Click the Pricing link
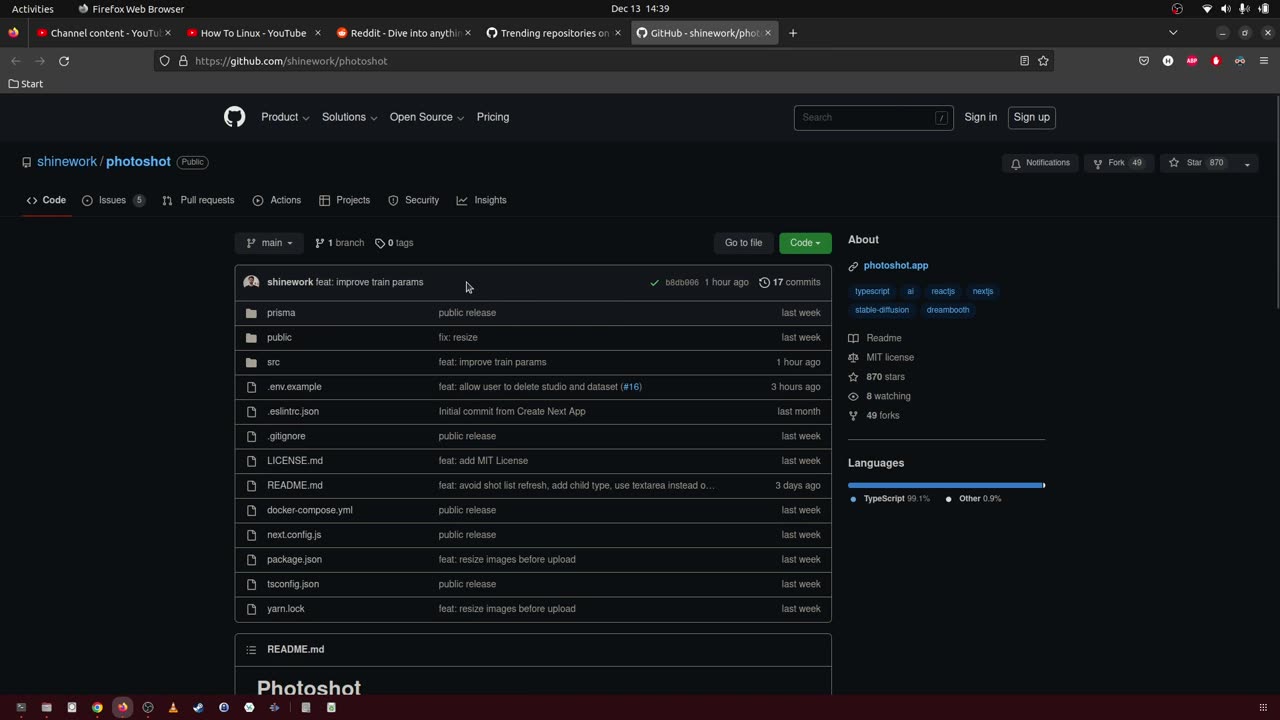 (x=493, y=117)
